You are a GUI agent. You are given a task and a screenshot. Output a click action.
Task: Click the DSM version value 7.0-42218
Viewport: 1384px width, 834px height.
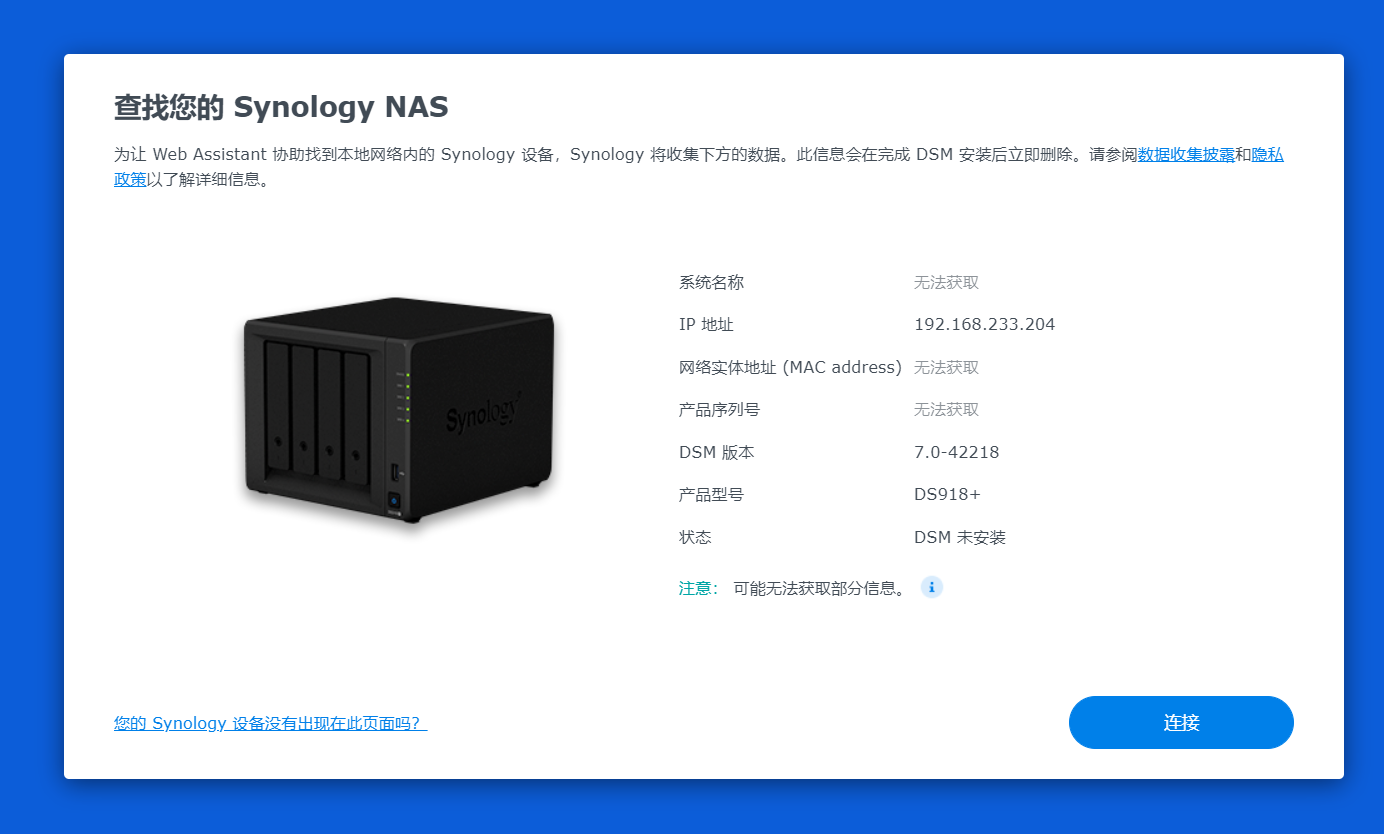[x=956, y=452]
